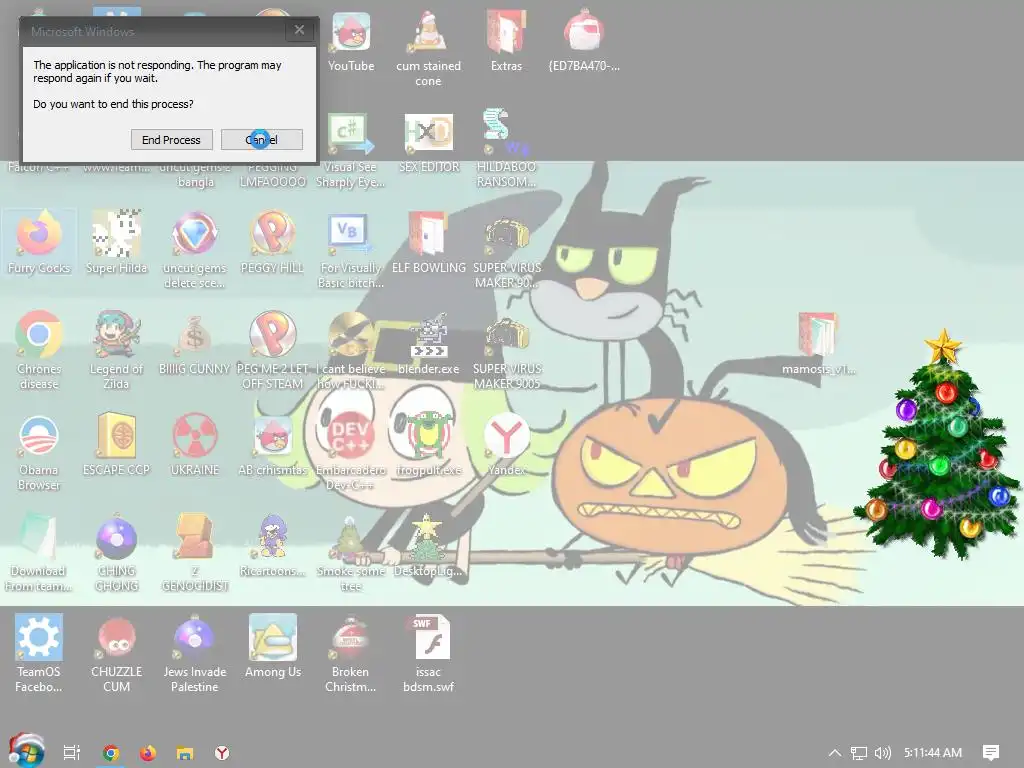Select the DesktopLig... Christmas tree icon

pos(428,546)
